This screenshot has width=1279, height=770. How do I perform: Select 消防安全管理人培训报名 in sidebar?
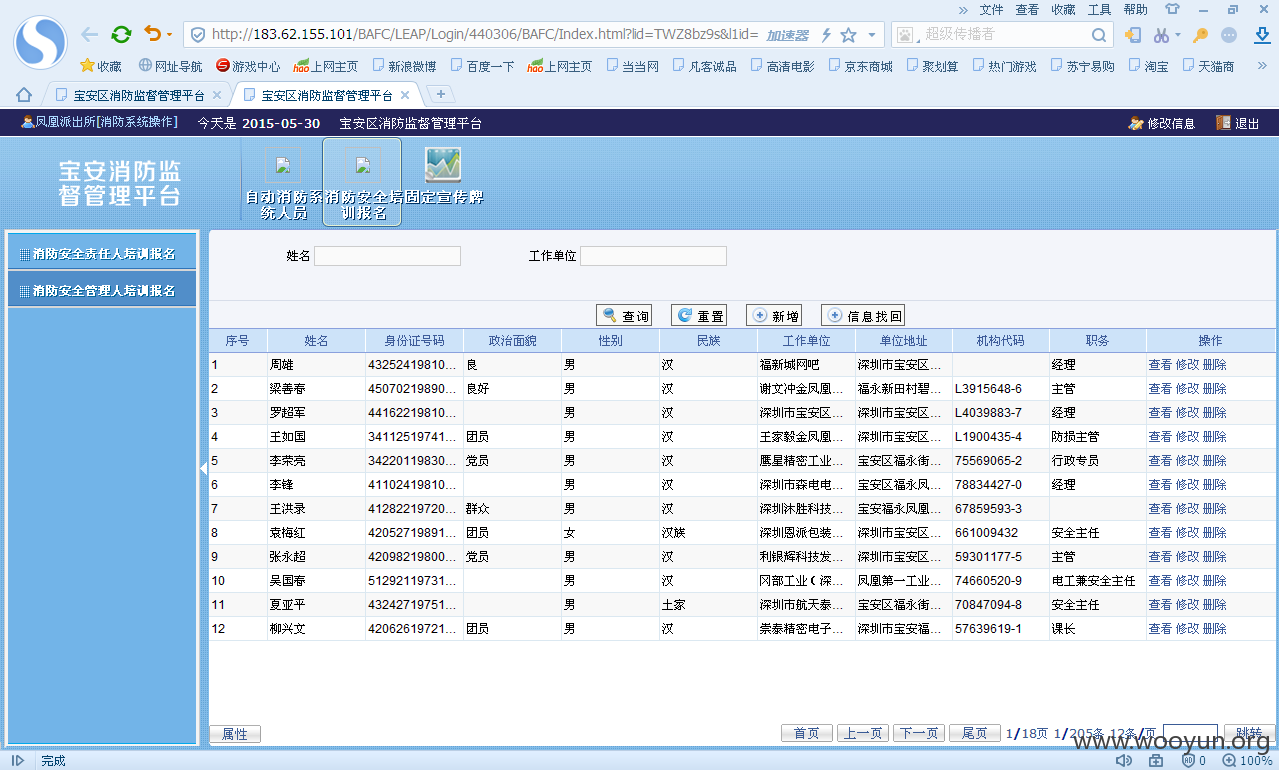102,290
